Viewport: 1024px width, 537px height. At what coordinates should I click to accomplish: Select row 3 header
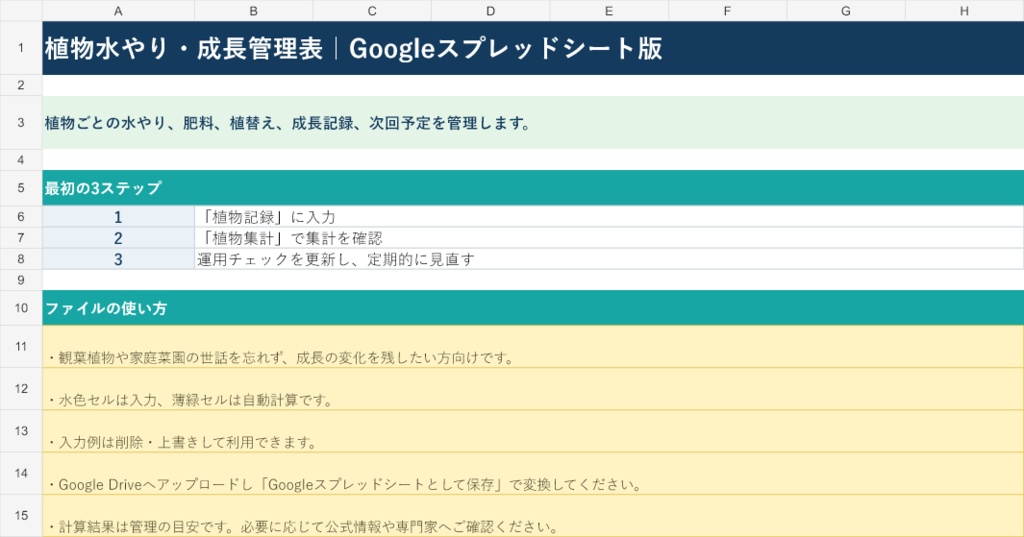[21, 122]
